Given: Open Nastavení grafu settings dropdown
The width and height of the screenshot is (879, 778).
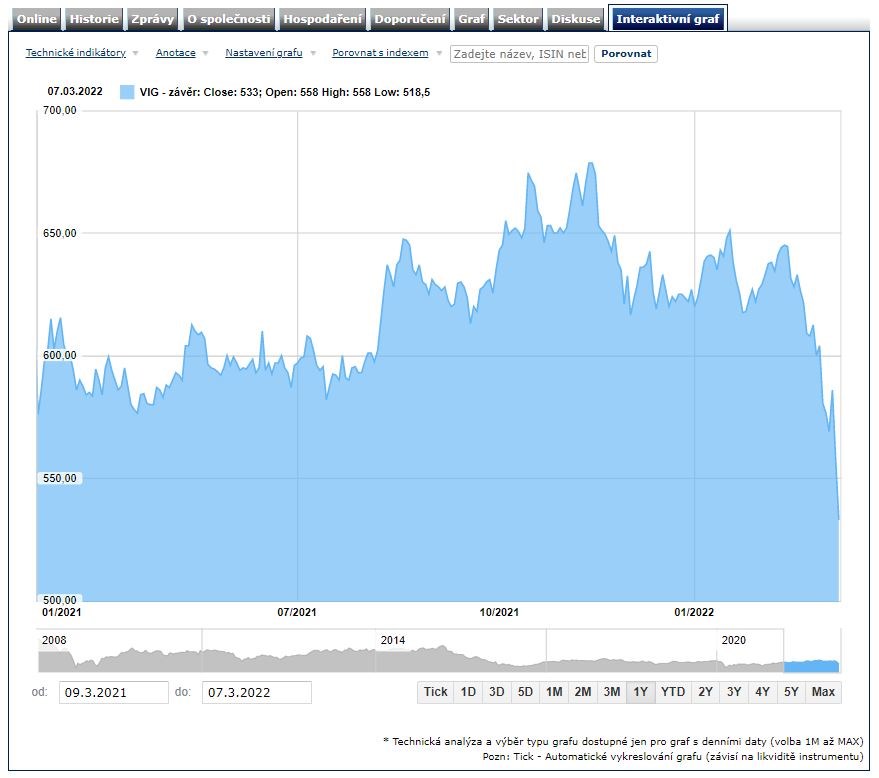Looking at the screenshot, I should 264,53.
